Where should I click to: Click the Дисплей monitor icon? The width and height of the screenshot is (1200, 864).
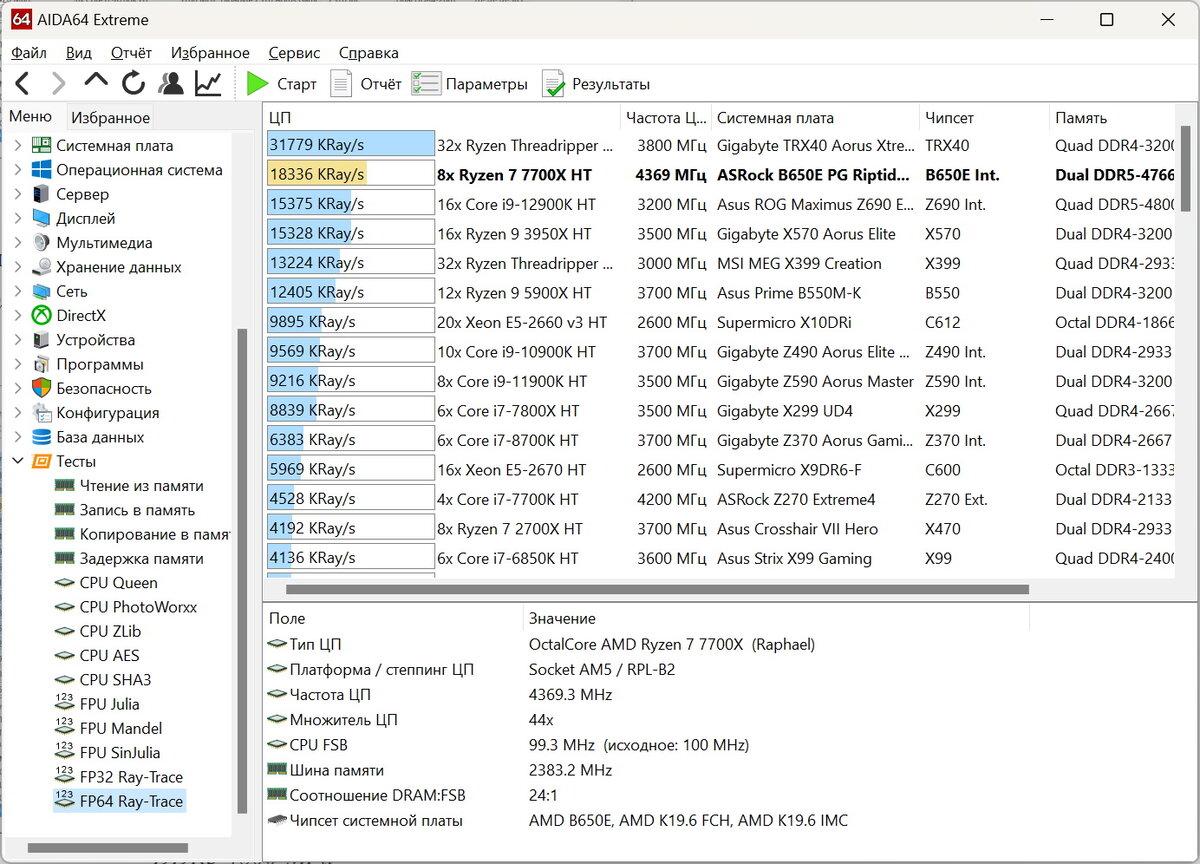(41, 218)
